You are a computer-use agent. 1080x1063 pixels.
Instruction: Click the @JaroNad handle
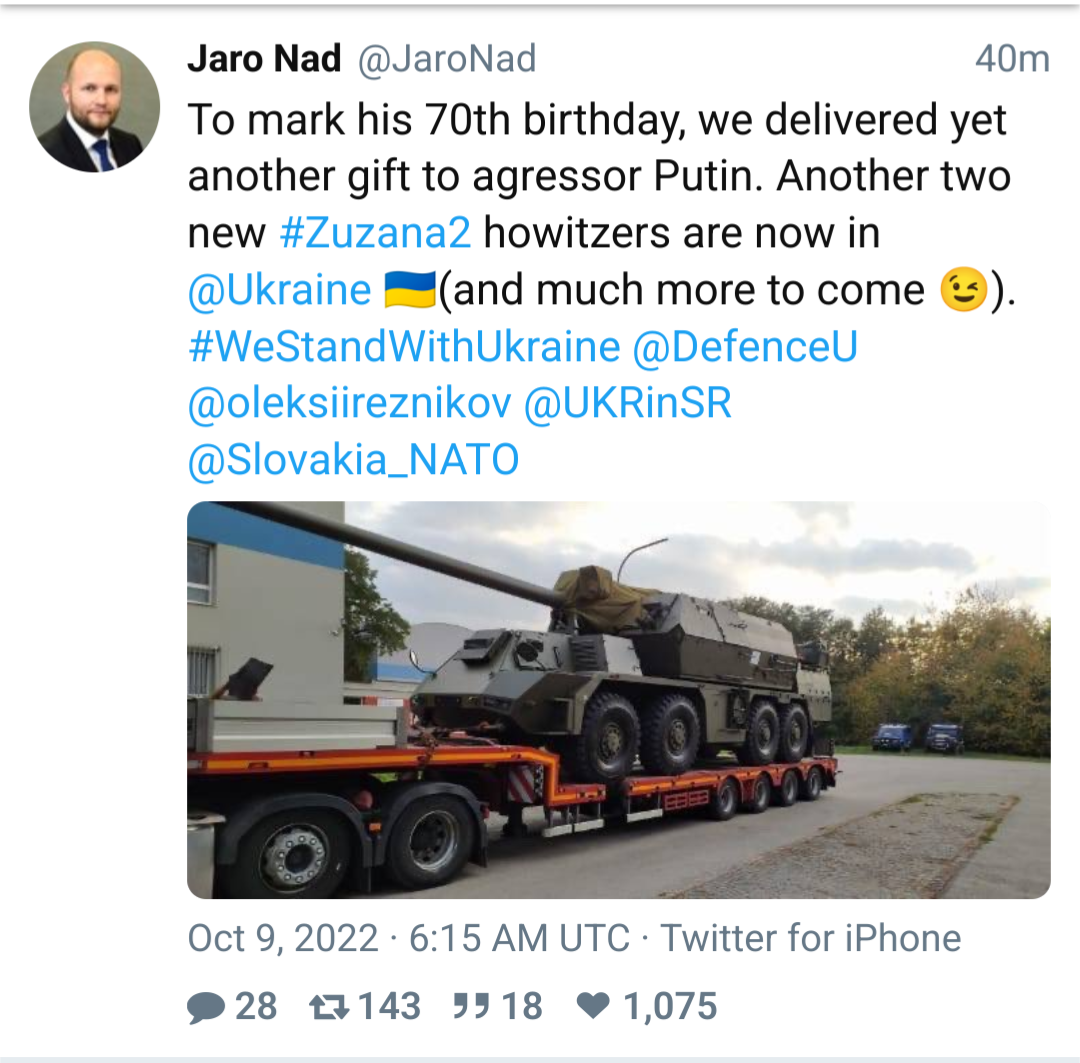pyautogui.click(x=446, y=60)
